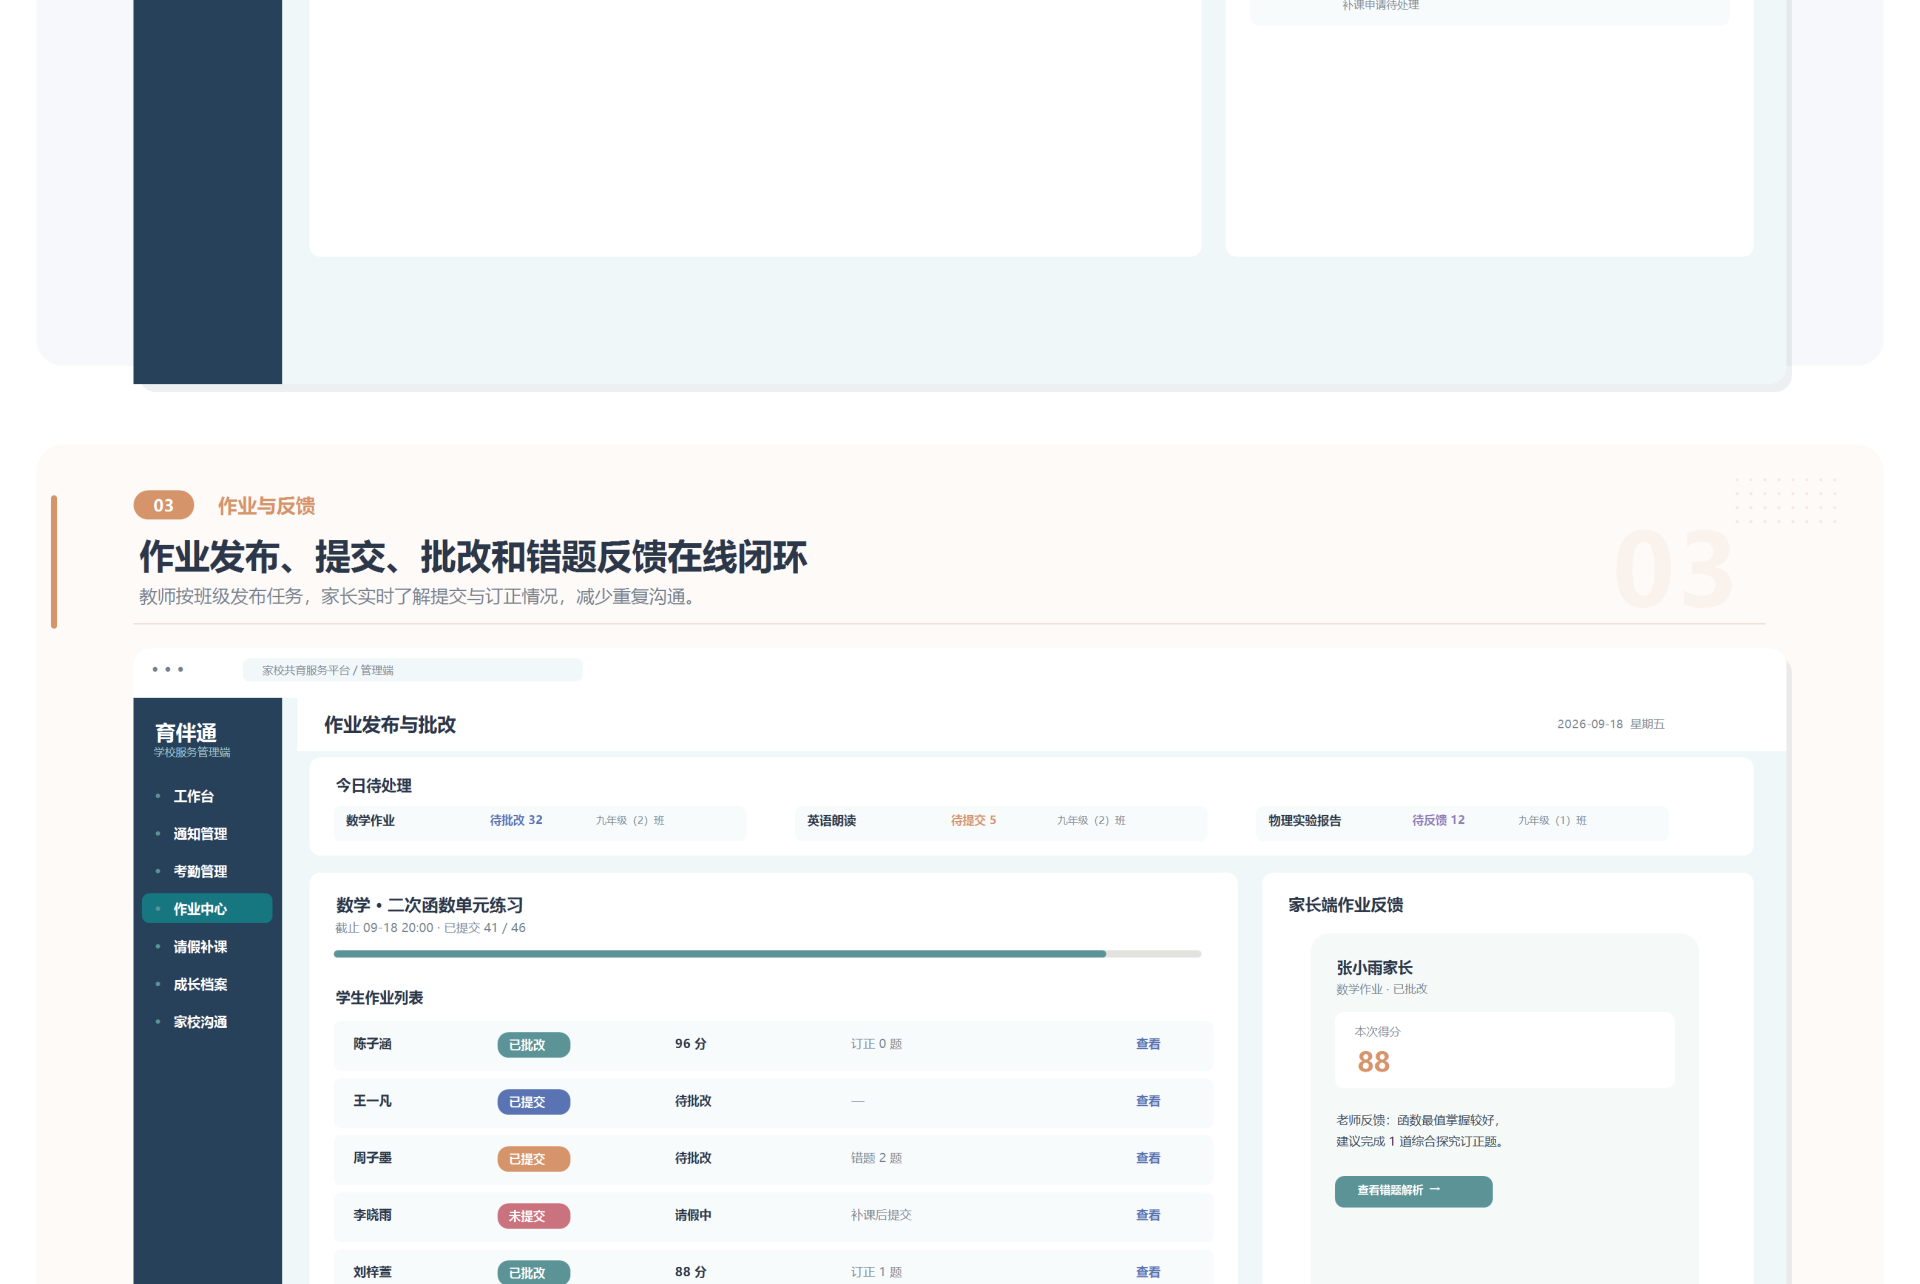Click the 03 section number badge
The image size is (1920, 1284).
[164, 505]
